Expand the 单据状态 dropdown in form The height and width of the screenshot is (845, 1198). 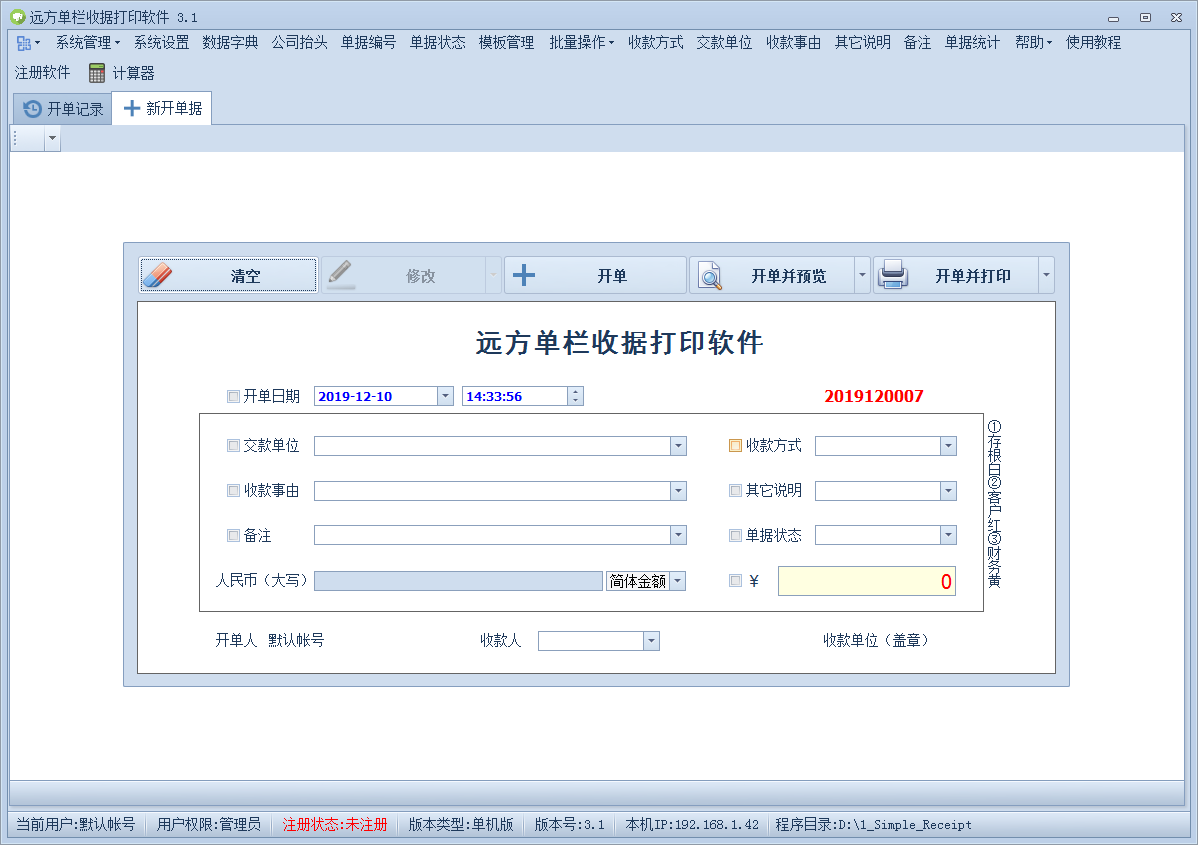click(947, 535)
